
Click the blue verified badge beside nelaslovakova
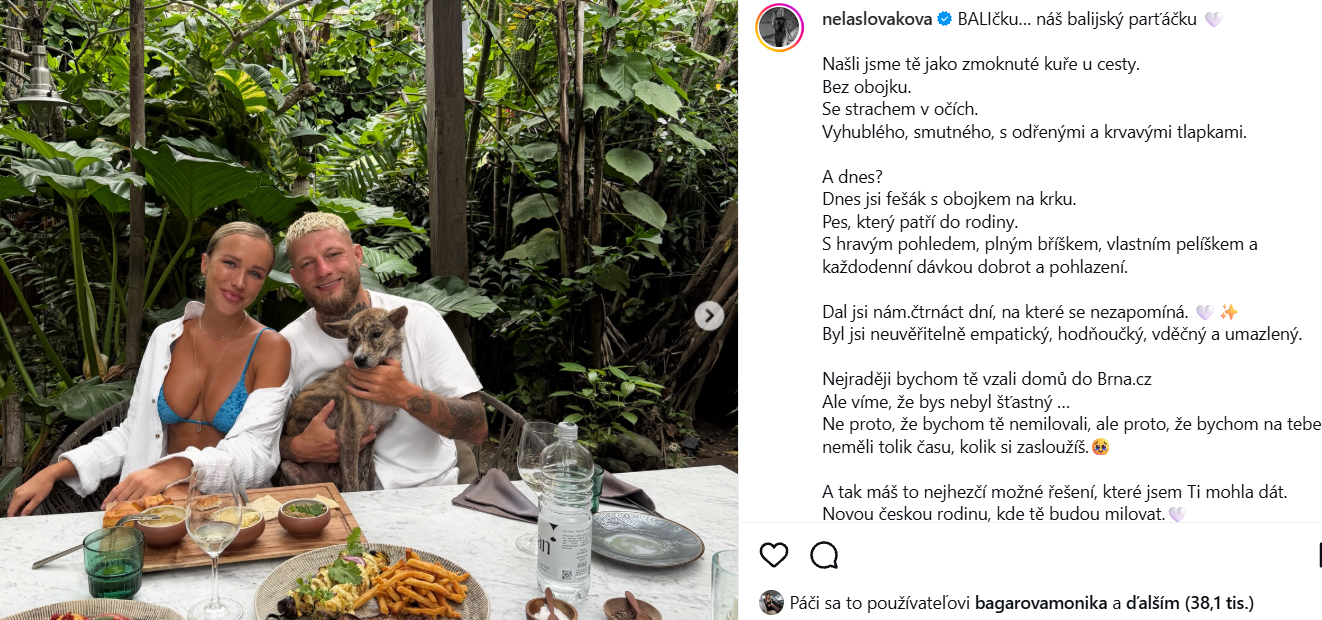click(943, 20)
